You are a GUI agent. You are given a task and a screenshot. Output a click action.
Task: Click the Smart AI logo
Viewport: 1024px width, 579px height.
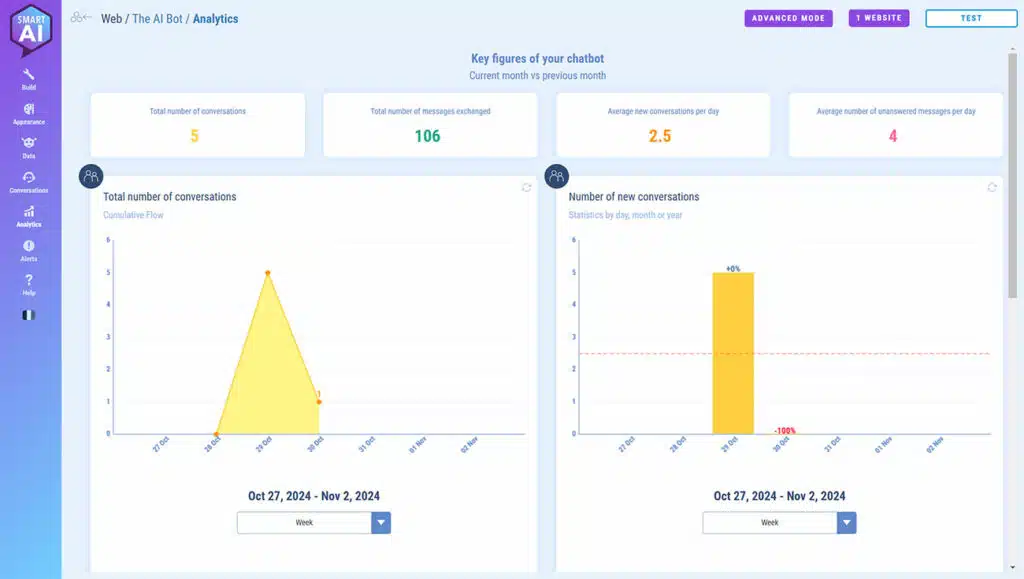pyautogui.click(x=30, y=30)
